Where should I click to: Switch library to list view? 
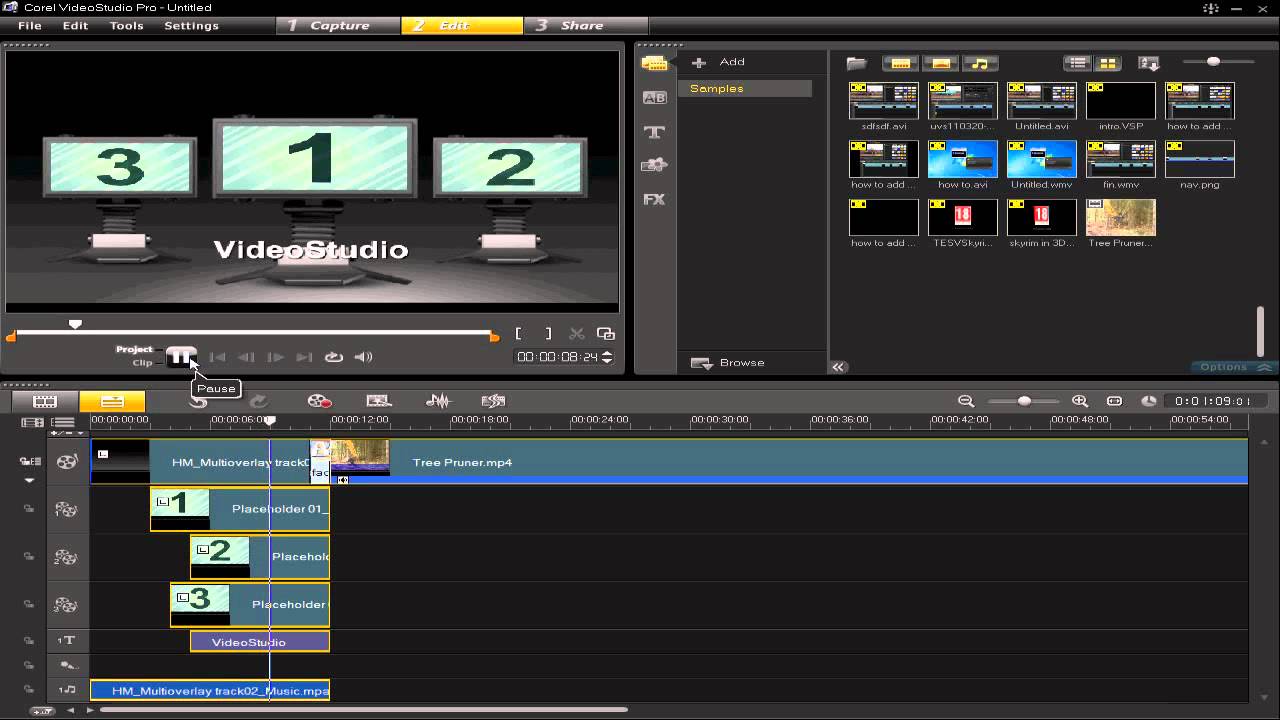coord(1077,63)
